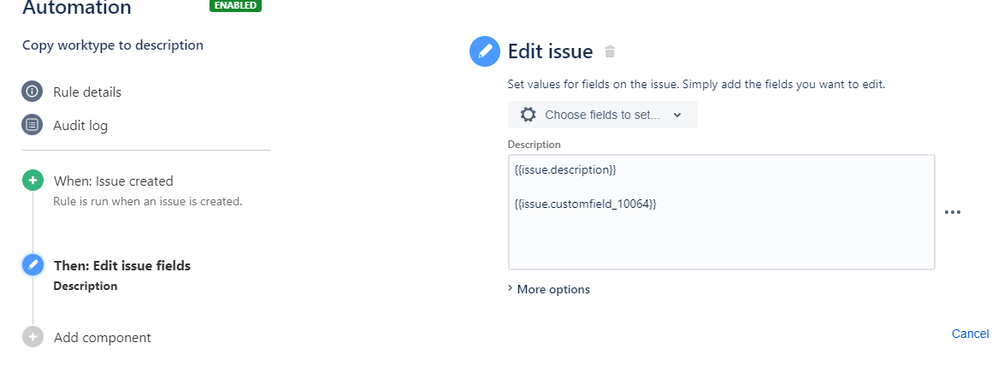Click the large Edit issue pencil icon
Screen dimensions: 998x385
[485, 52]
